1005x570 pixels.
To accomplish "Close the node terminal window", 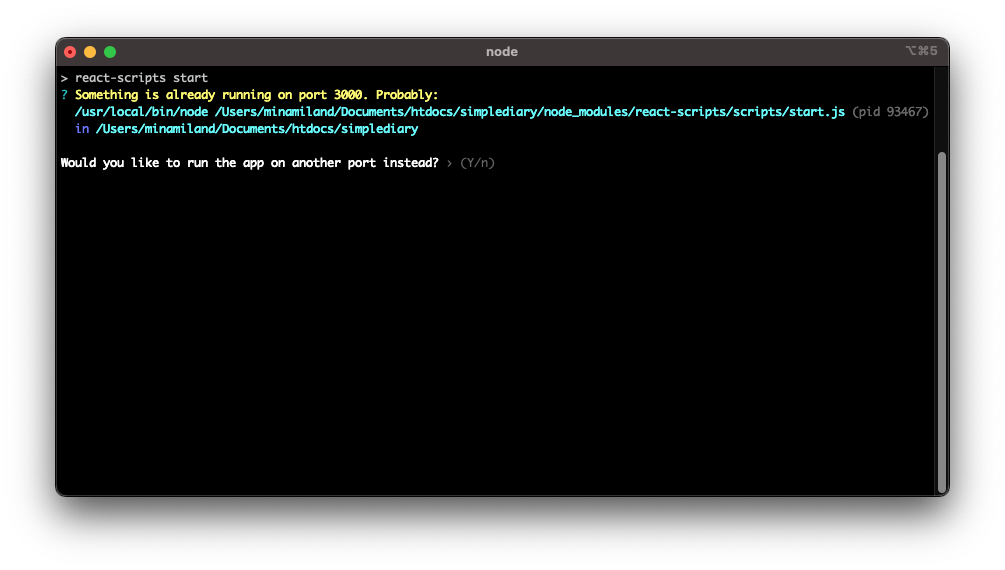I will pyautogui.click(x=71, y=52).
